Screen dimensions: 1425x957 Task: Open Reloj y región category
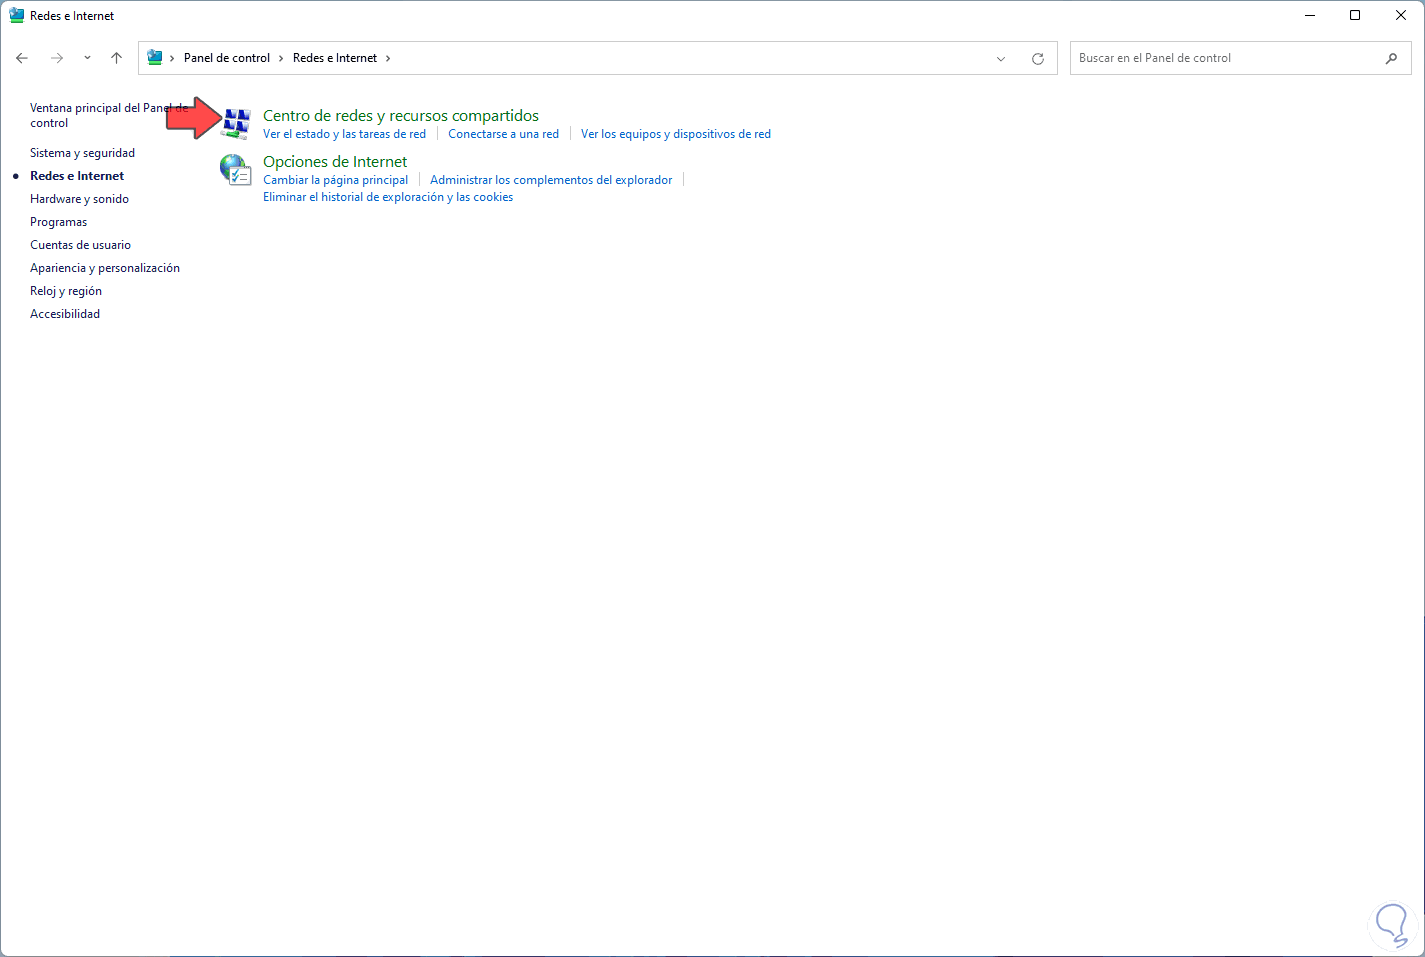point(66,291)
